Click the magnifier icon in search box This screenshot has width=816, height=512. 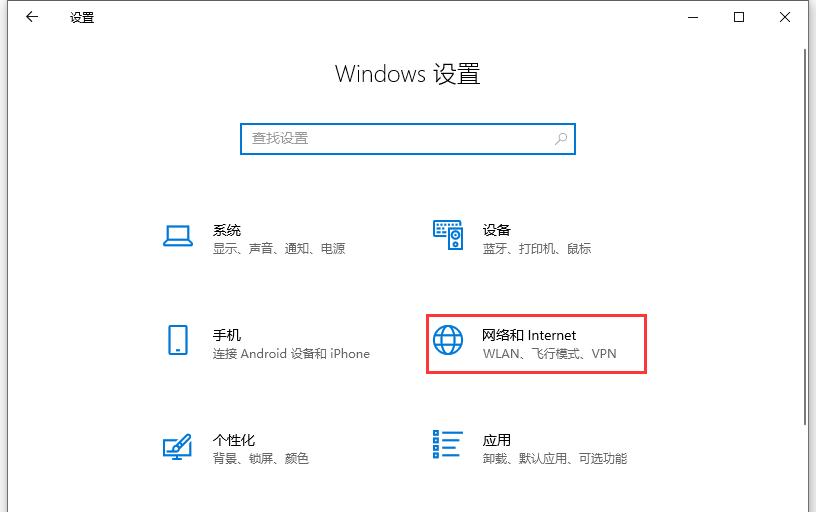[561, 138]
